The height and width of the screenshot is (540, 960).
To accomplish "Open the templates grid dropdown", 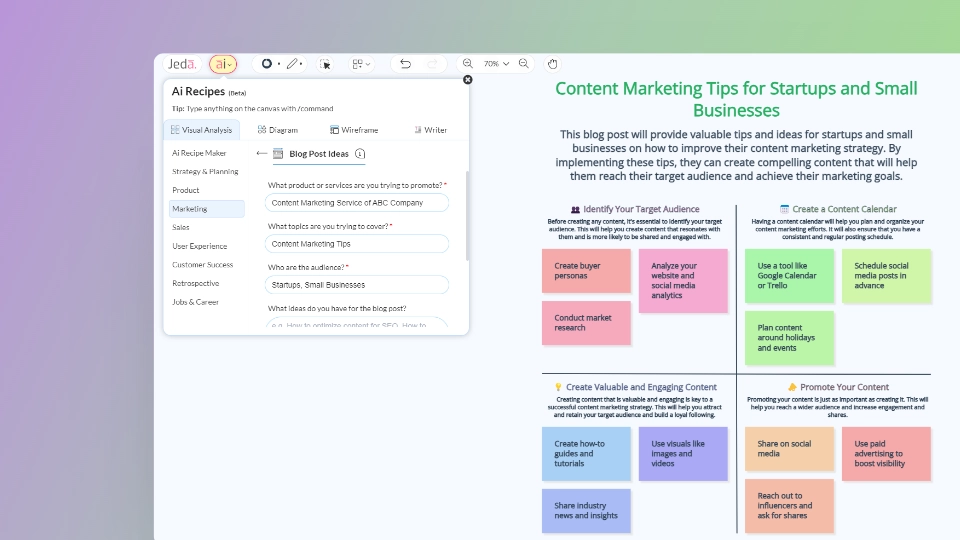I will tap(361, 64).
